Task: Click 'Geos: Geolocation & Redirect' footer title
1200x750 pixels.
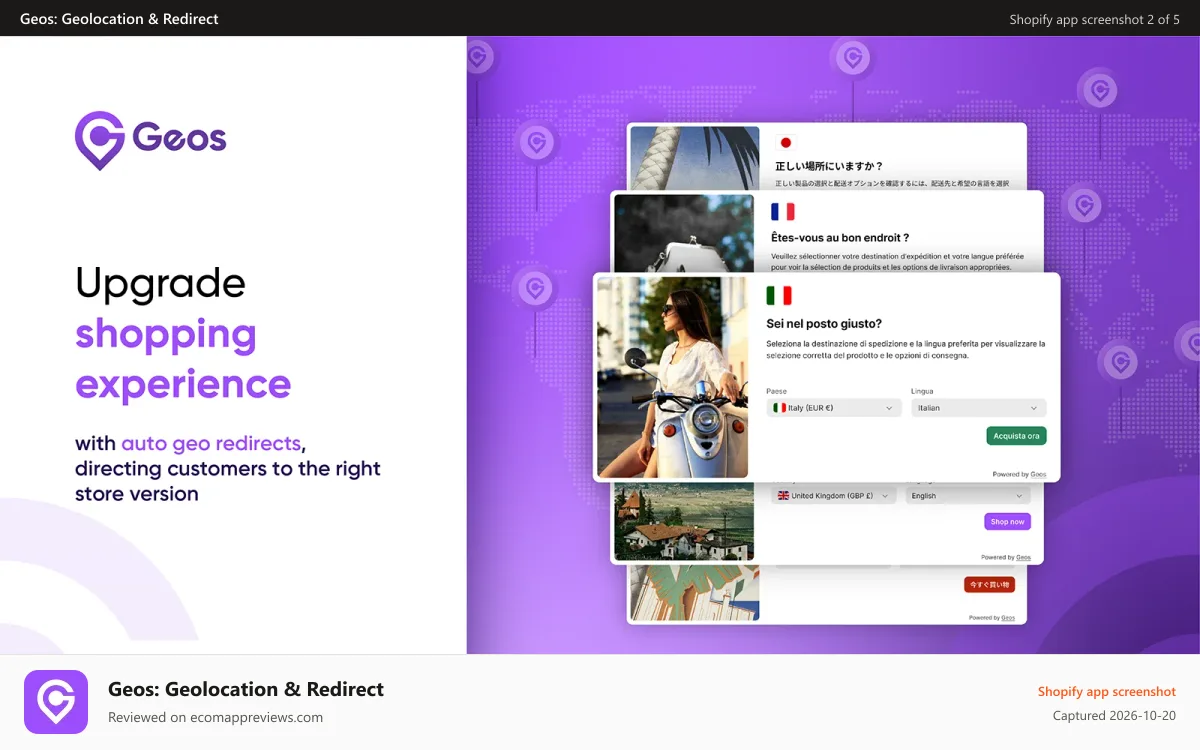Action: (246, 689)
